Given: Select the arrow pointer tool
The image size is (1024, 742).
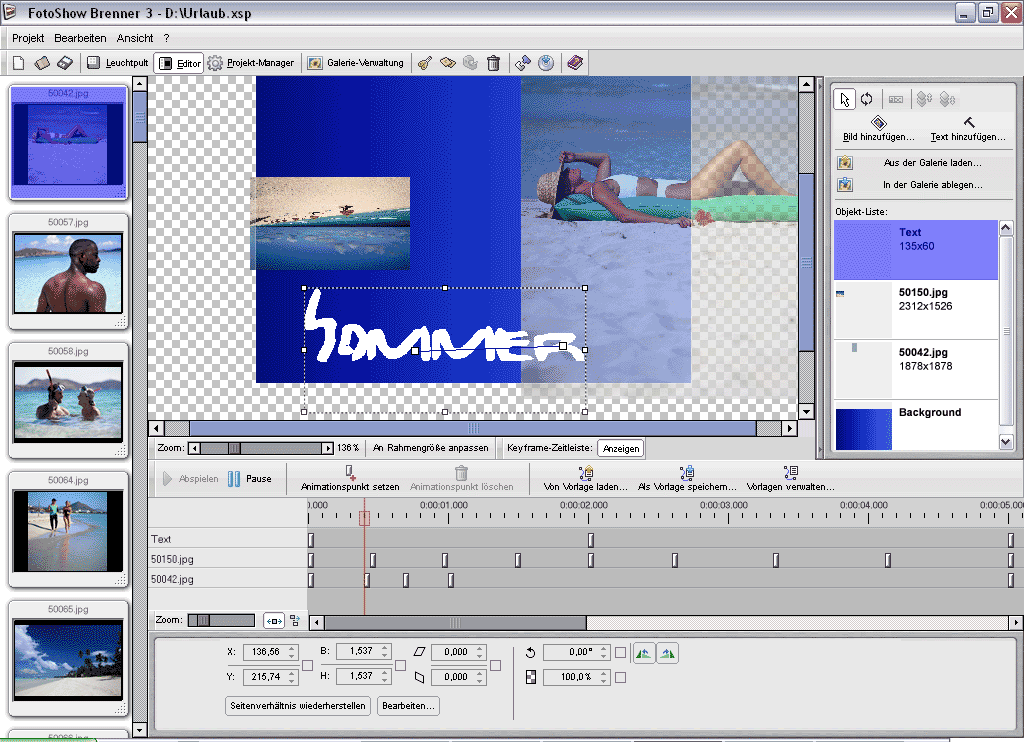Looking at the screenshot, I should click(x=846, y=99).
